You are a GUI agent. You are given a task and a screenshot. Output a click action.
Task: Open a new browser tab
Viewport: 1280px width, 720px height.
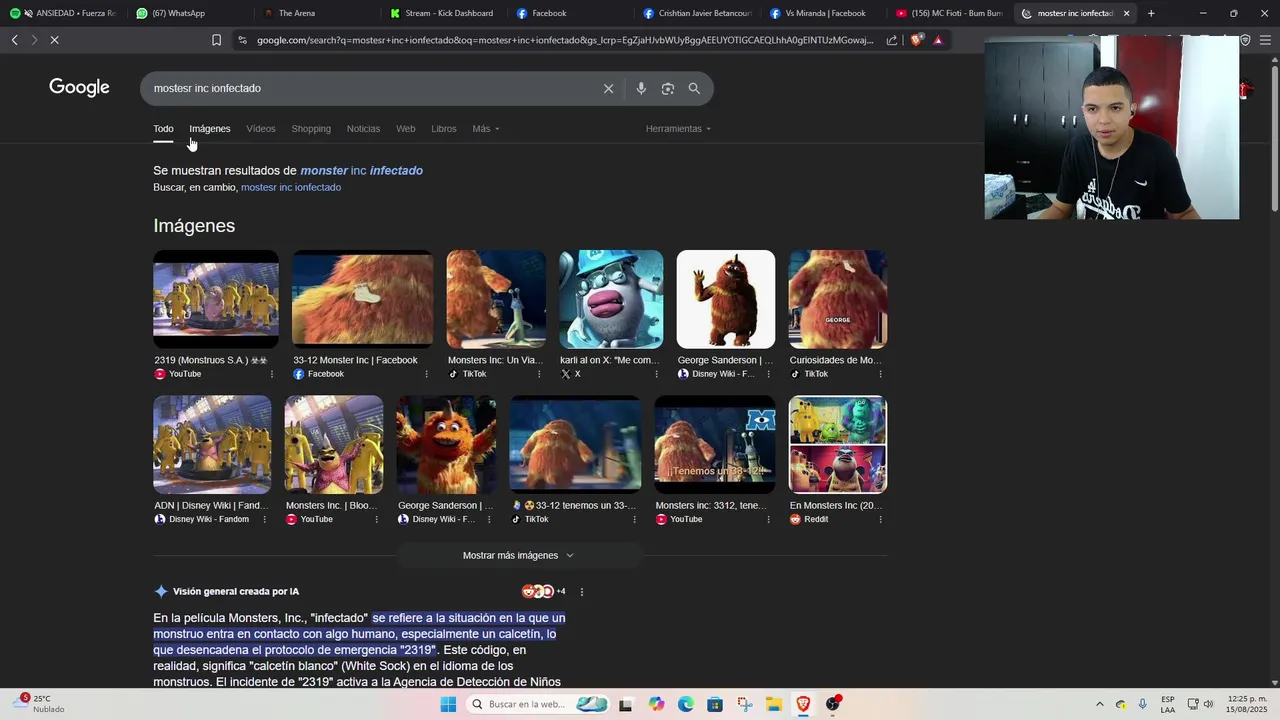tap(1151, 13)
